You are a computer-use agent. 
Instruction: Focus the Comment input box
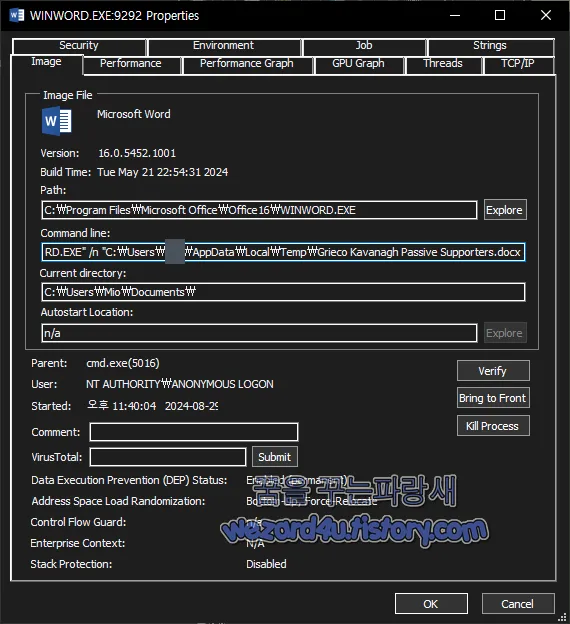pos(194,432)
